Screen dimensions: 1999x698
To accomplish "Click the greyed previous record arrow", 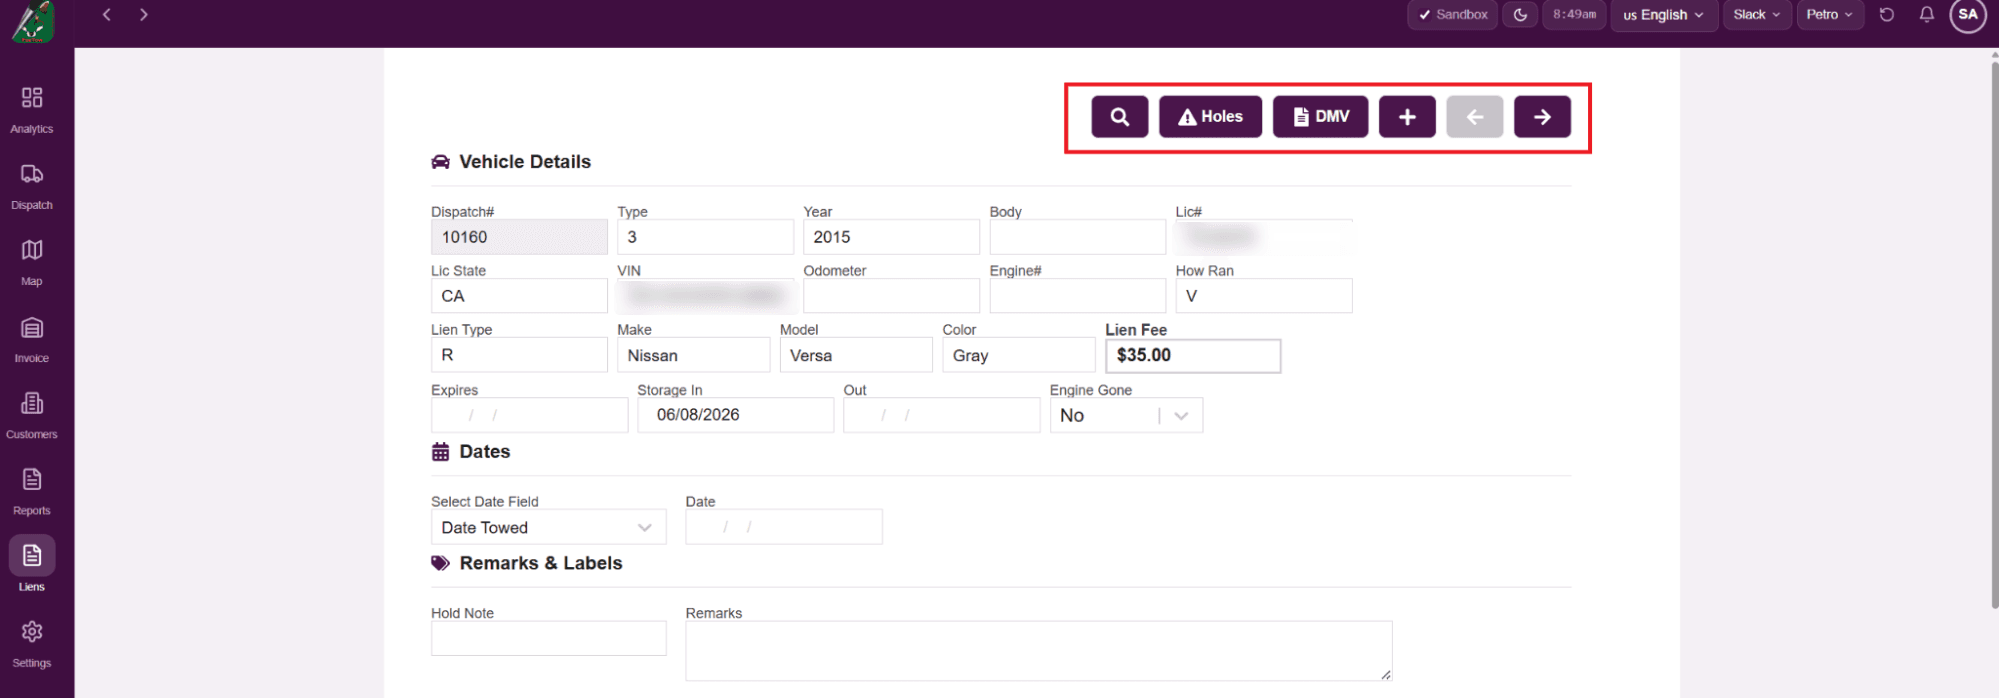I will click(1475, 117).
